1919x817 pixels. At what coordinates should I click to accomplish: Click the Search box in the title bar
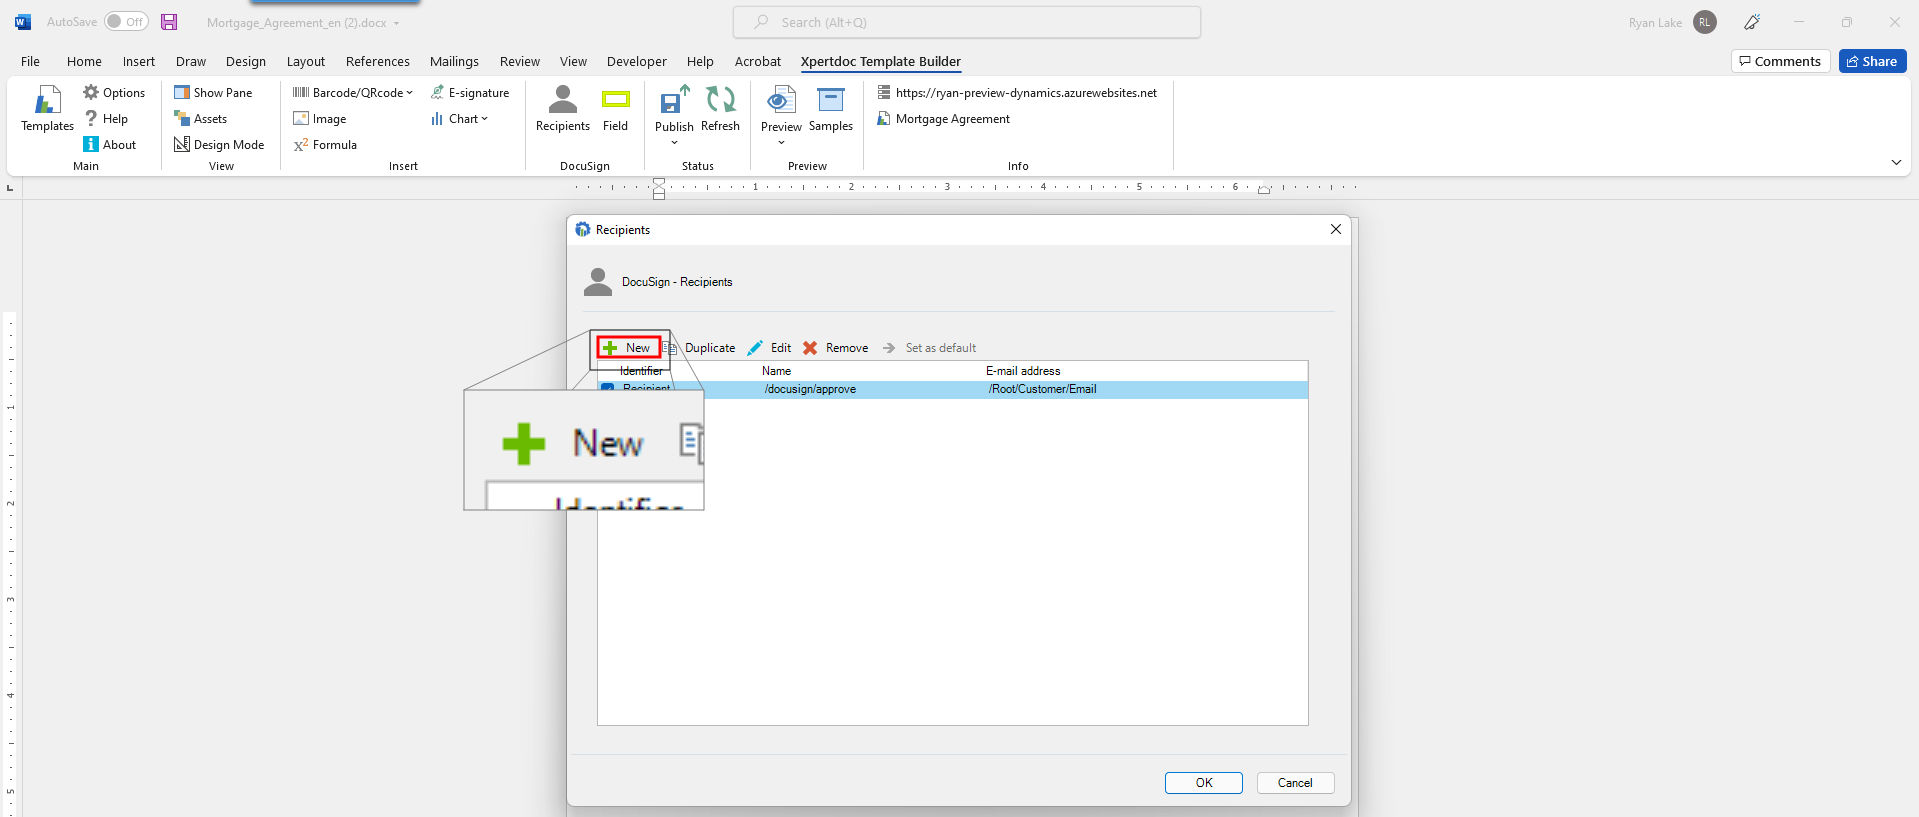point(967,22)
